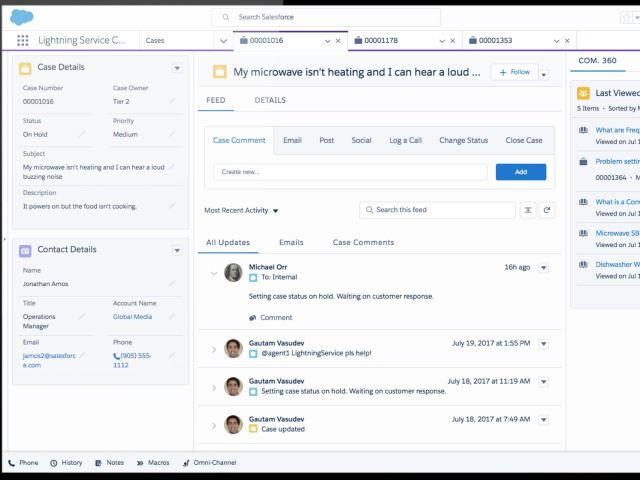Collapse Michael Orr's feed post
Image resolution: width=640 pixels, height=480 pixels.
(214, 273)
